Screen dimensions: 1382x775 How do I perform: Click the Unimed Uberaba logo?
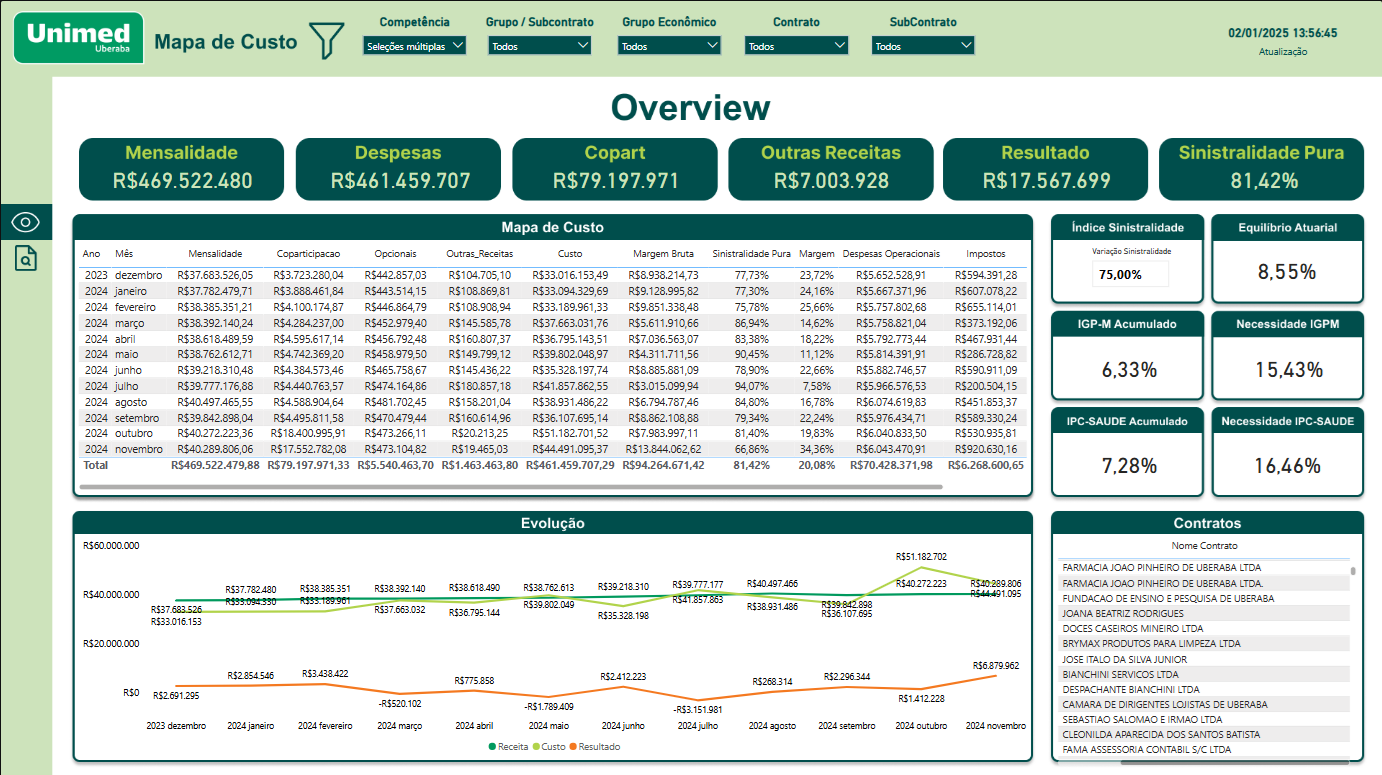pyautogui.click(x=78, y=38)
